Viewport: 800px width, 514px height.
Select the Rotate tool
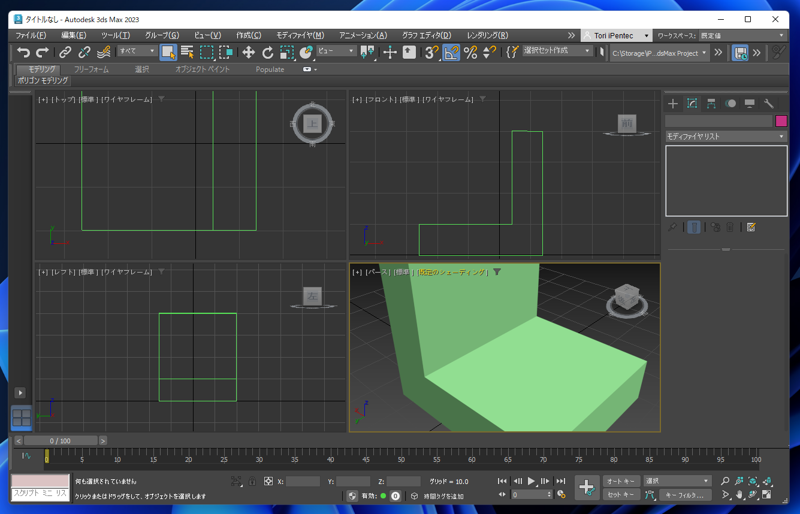(267, 52)
